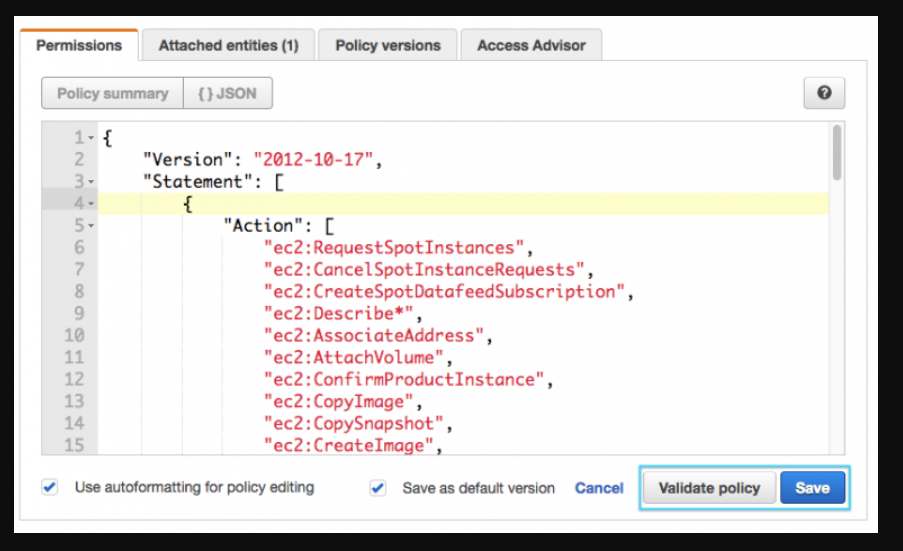Uncheck Use autoformatting for policy editing

tap(50, 487)
